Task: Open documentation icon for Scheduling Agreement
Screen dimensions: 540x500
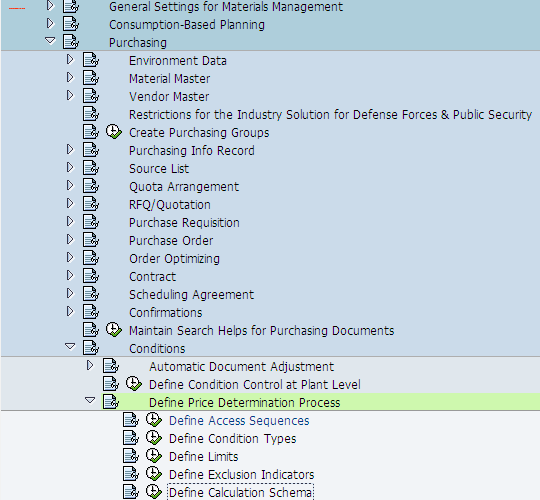Action: (x=91, y=294)
